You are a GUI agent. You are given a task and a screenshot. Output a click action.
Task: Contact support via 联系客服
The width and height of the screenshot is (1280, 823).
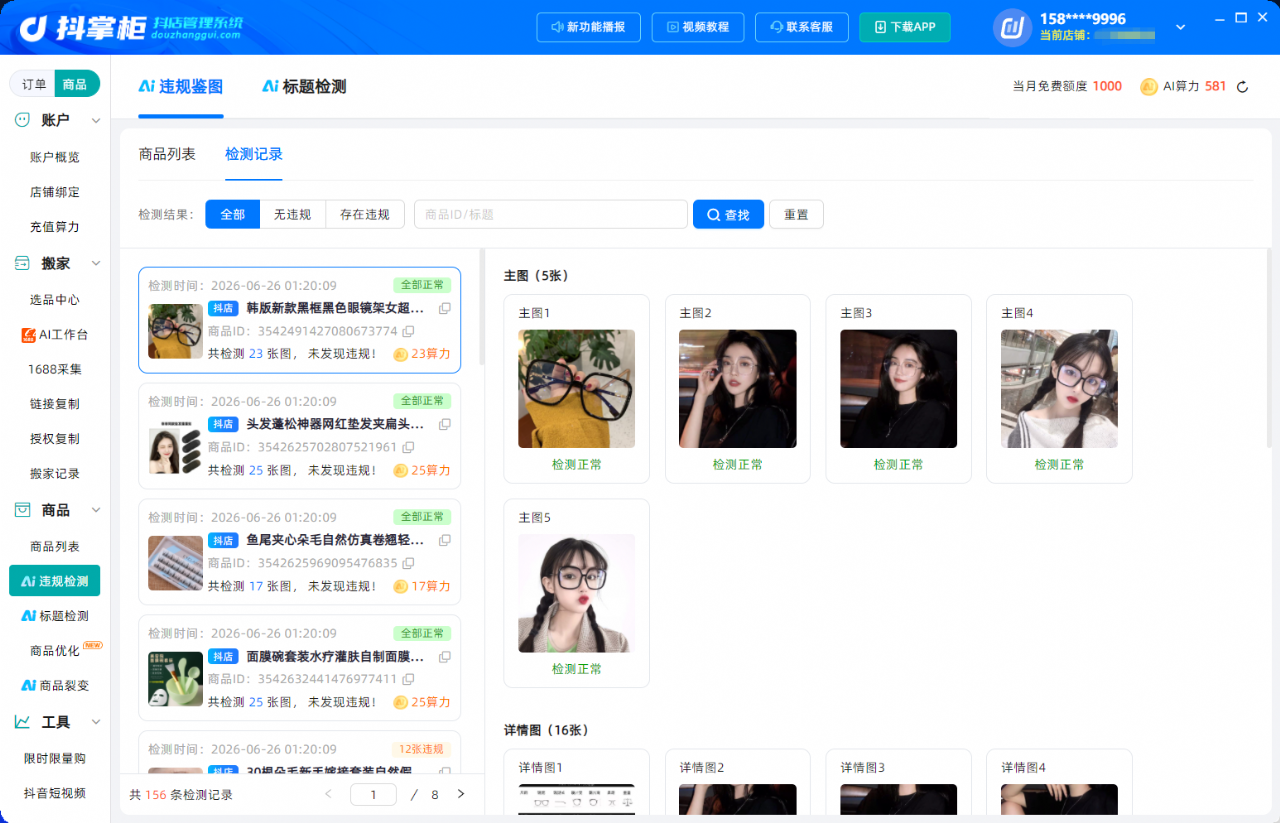pyautogui.click(x=802, y=27)
